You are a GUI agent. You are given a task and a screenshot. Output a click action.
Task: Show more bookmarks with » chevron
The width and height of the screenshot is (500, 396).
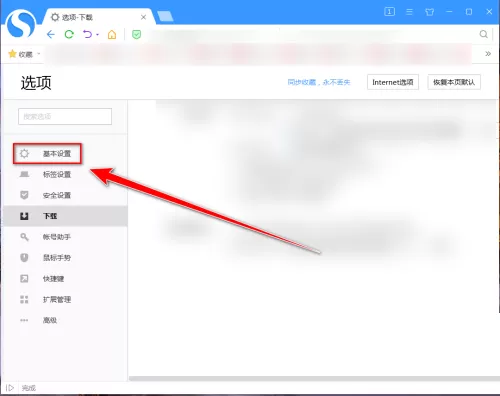488,54
